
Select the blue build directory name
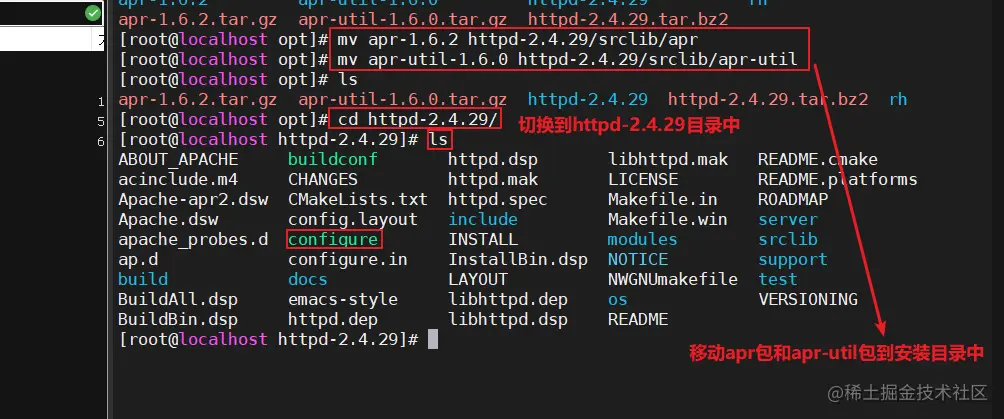point(143,279)
